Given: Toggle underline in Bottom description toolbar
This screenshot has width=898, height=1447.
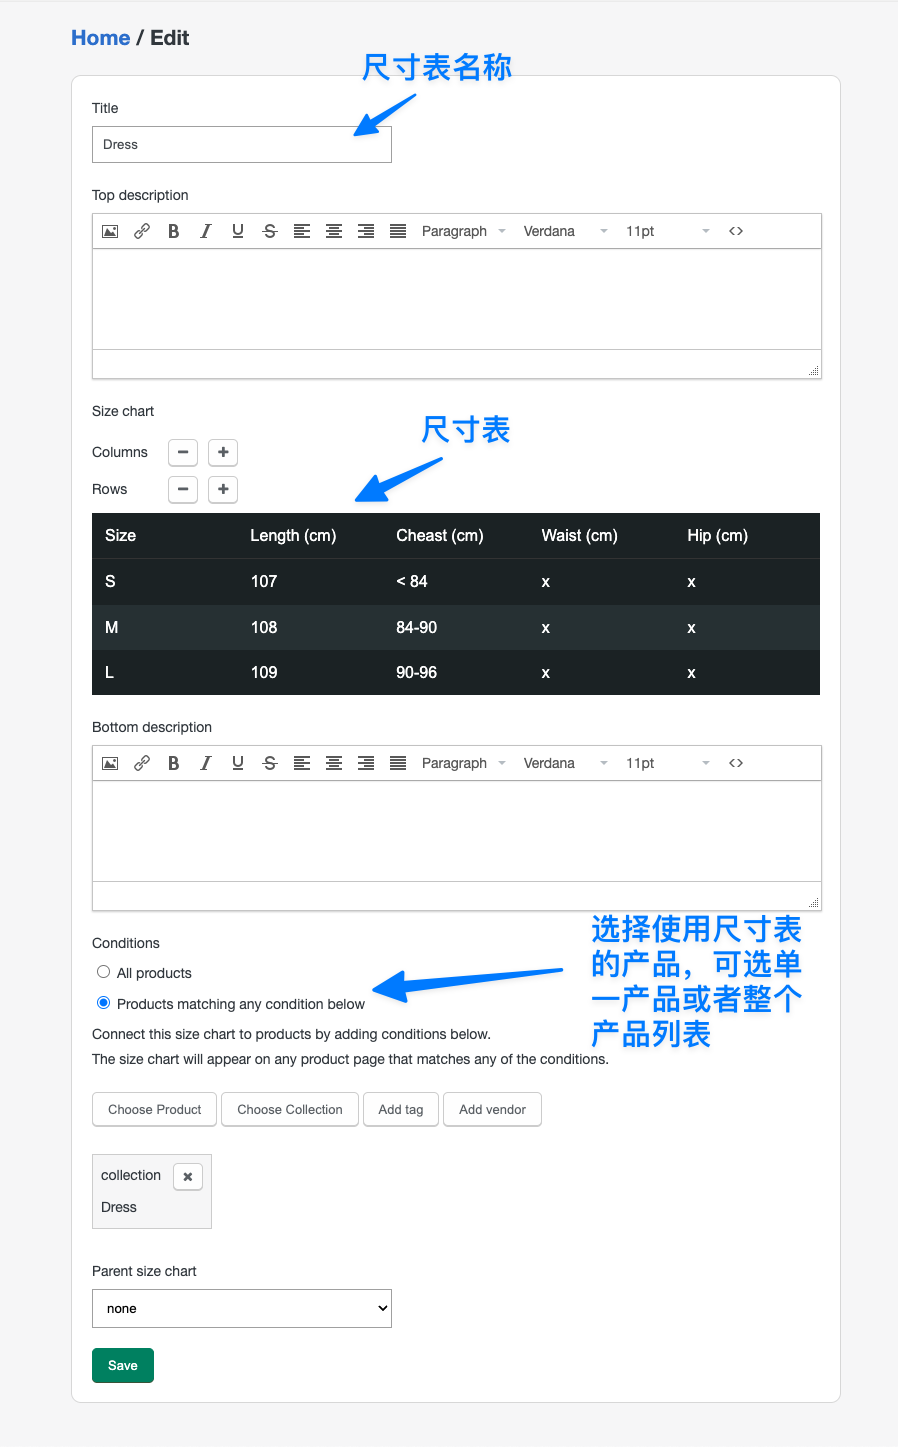Looking at the screenshot, I should click(x=238, y=763).
